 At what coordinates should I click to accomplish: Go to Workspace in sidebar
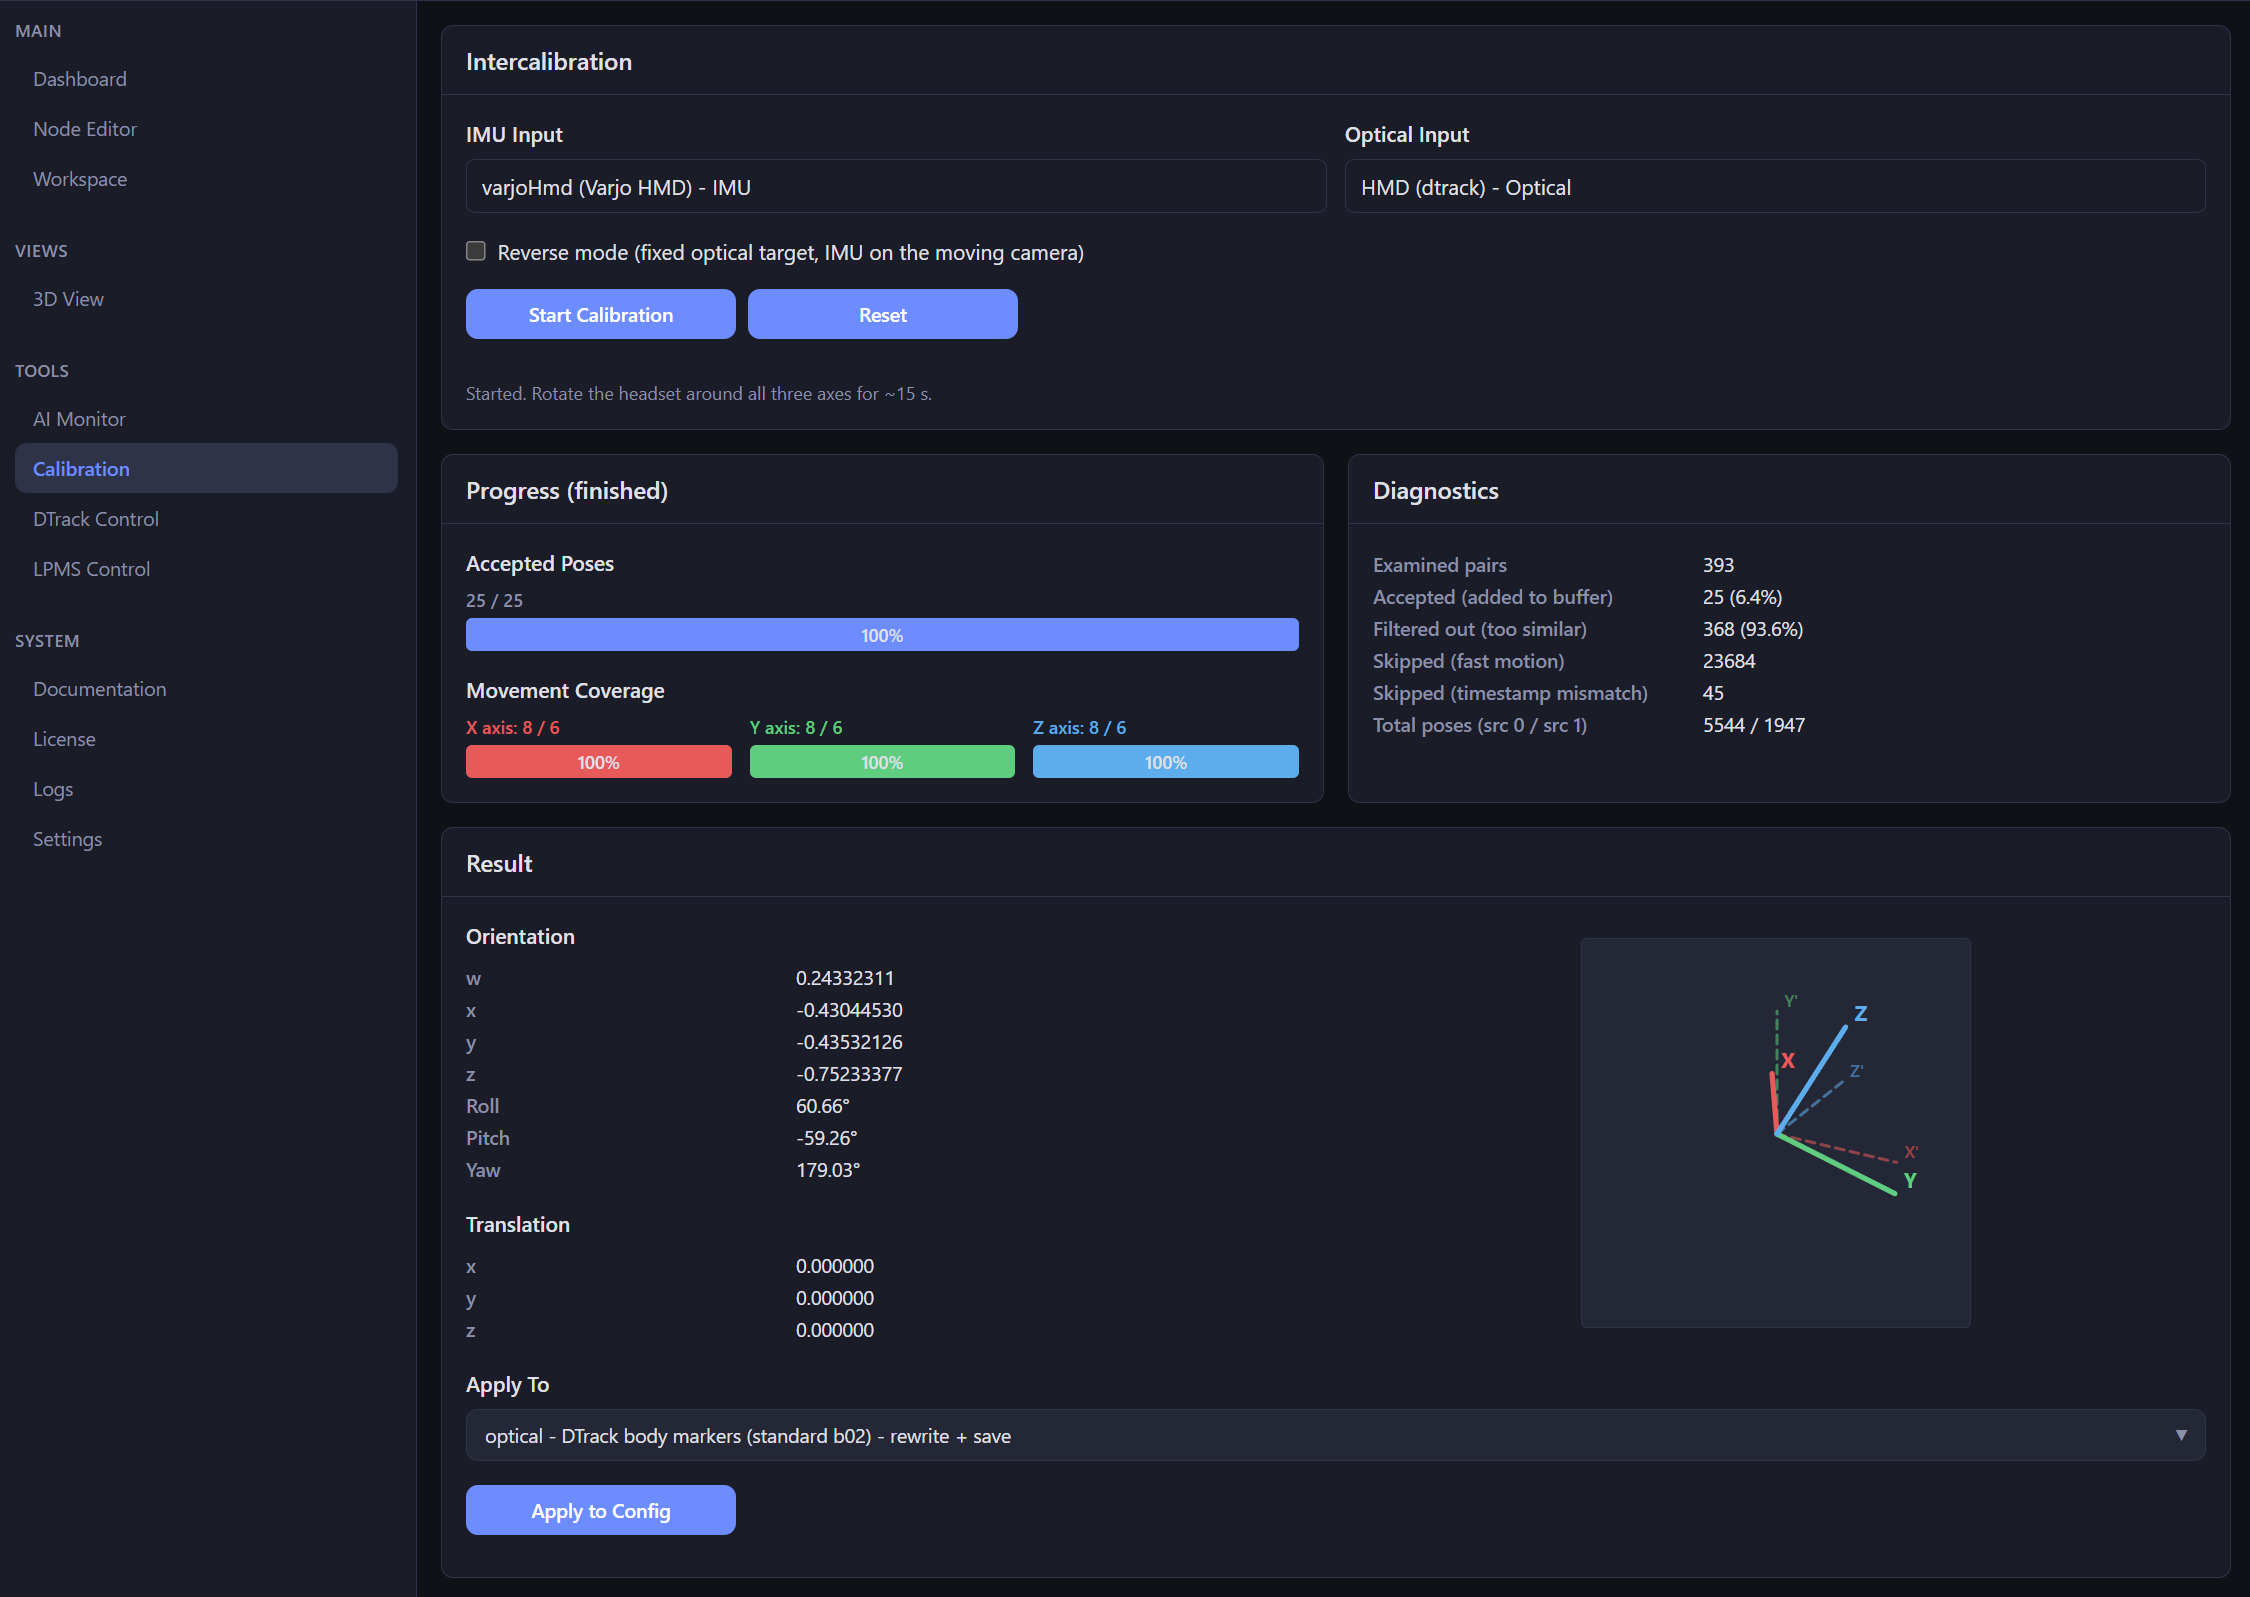(80, 179)
